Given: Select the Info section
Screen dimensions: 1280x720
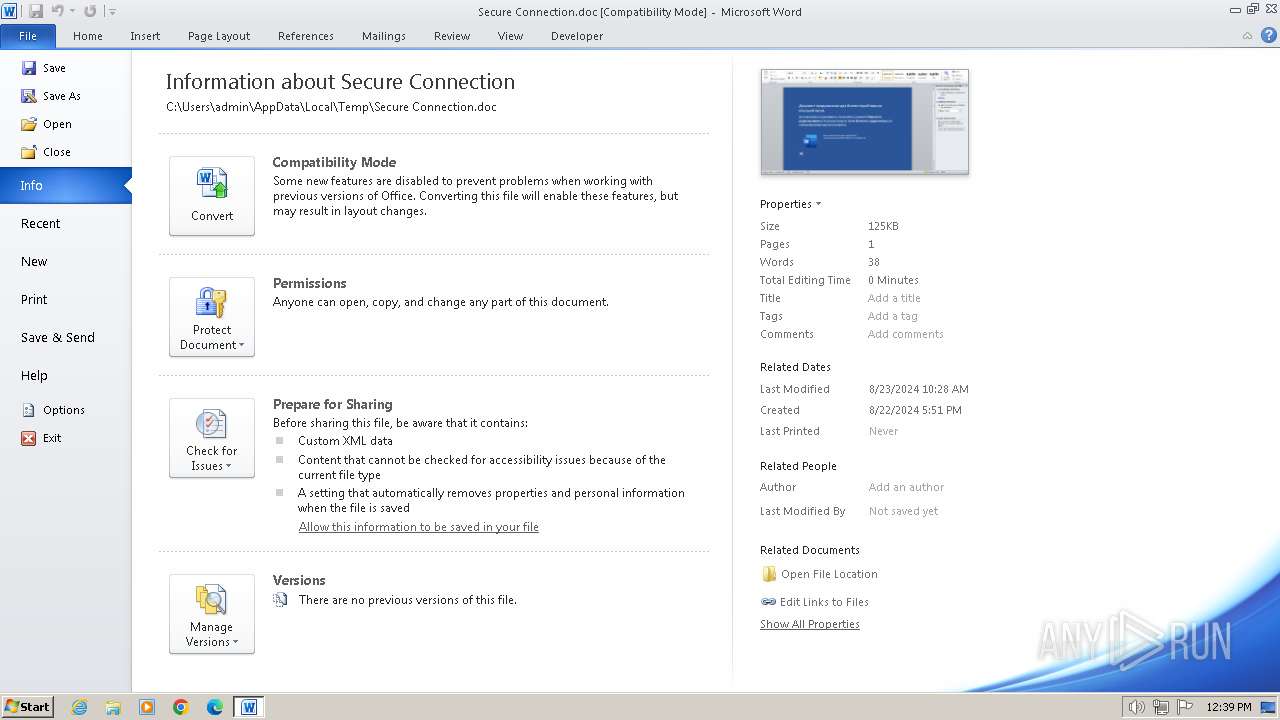Looking at the screenshot, I should point(65,186).
